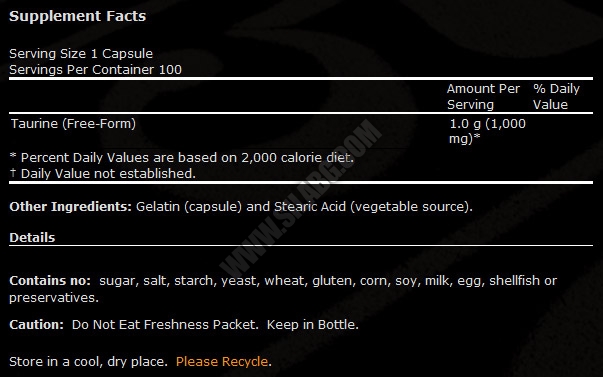Select the Supplement Facts heading
Viewport: 603px width, 377px height.
(78, 16)
